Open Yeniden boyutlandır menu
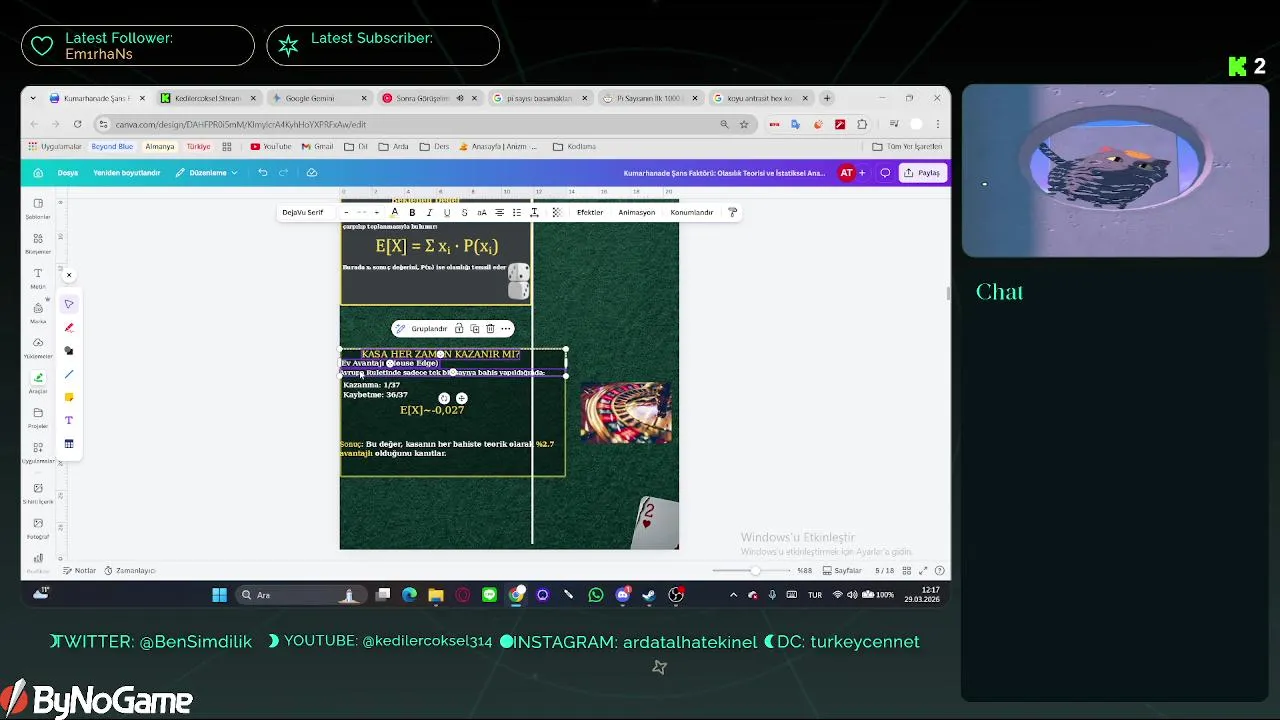1280x720 pixels. coord(127,173)
